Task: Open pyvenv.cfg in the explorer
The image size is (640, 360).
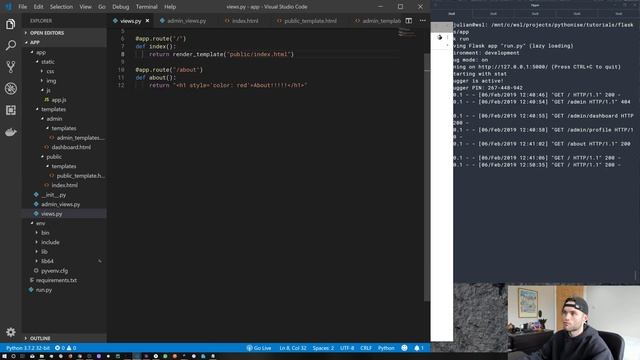Action: 64,271
